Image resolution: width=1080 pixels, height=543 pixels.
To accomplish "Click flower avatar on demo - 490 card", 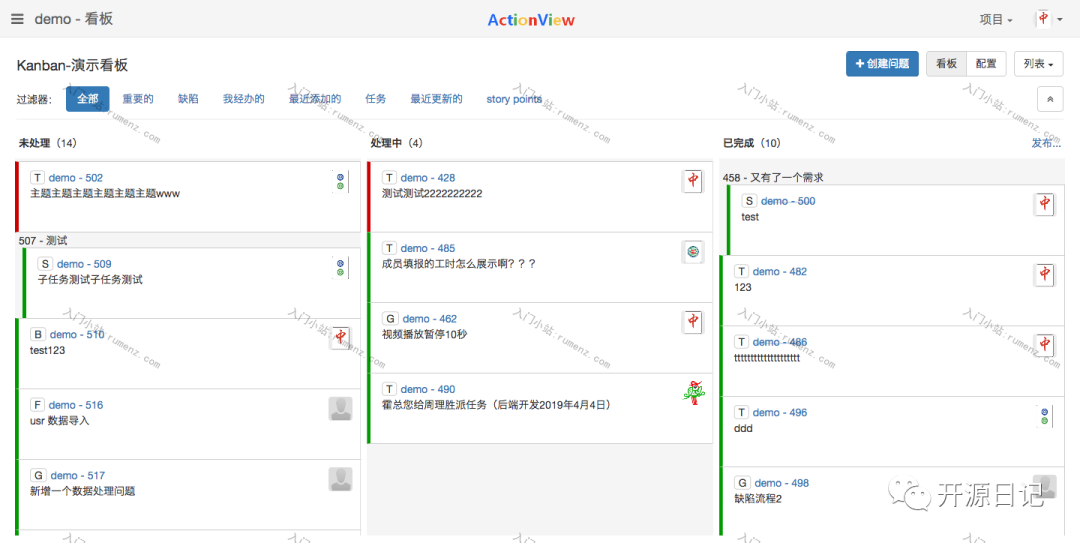I will click(x=693, y=393).
